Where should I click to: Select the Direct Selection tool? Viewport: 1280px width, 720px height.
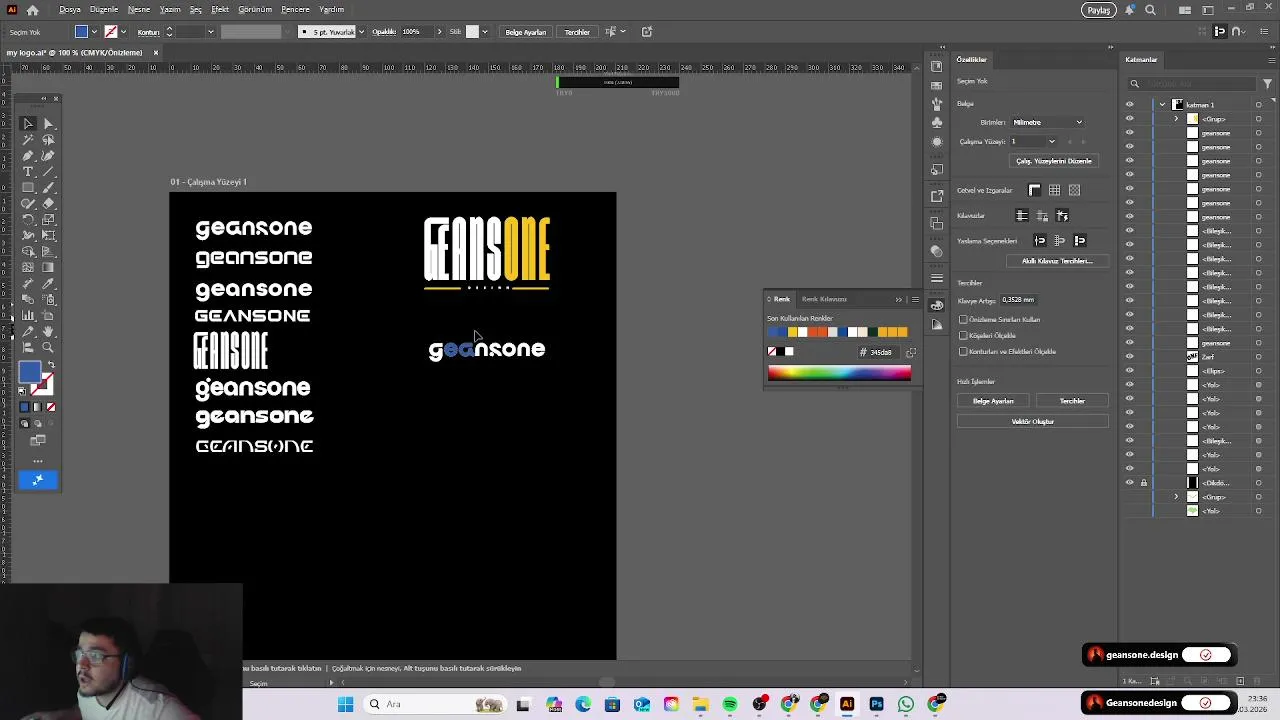coord(48,124)
